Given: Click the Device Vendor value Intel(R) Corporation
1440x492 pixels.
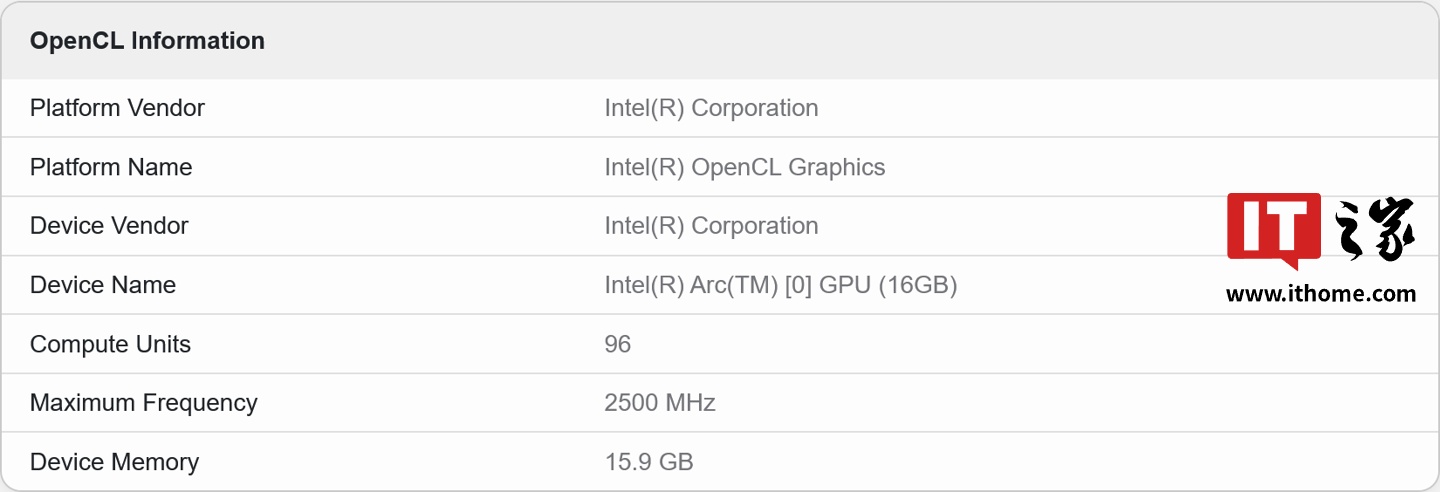Looking at the screenshot, I should (711, 226).
